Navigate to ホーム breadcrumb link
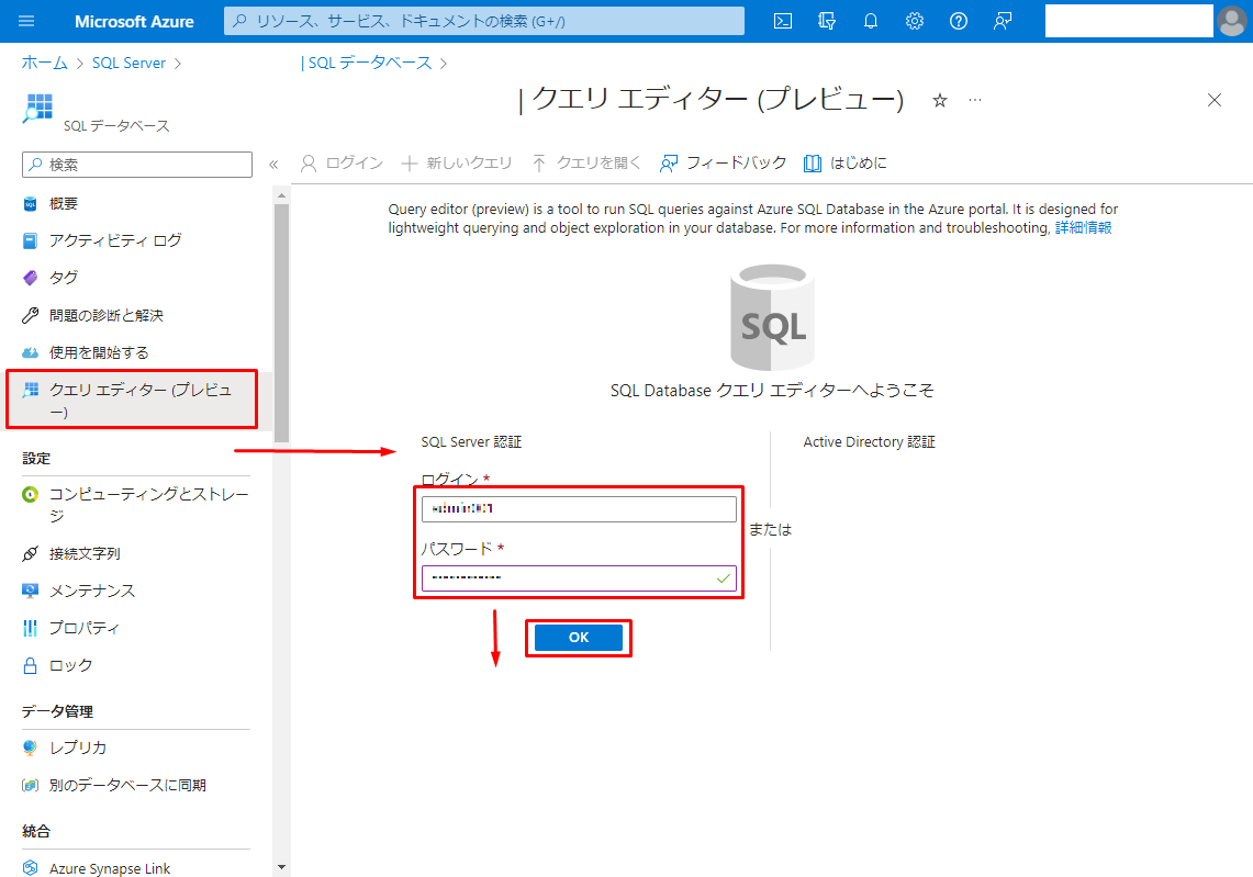The height and width of the screenshot is (877, 1253). pyautogui.click(x=46, y=63)
